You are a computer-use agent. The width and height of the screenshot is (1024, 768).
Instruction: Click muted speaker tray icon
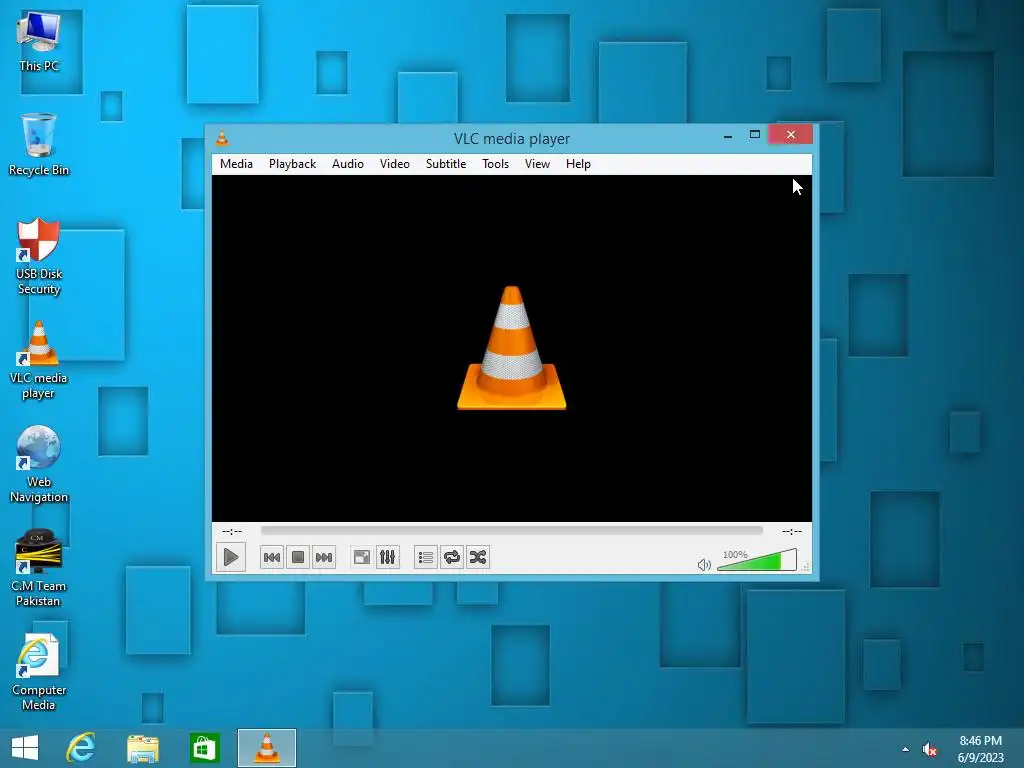tap(930, 750)
